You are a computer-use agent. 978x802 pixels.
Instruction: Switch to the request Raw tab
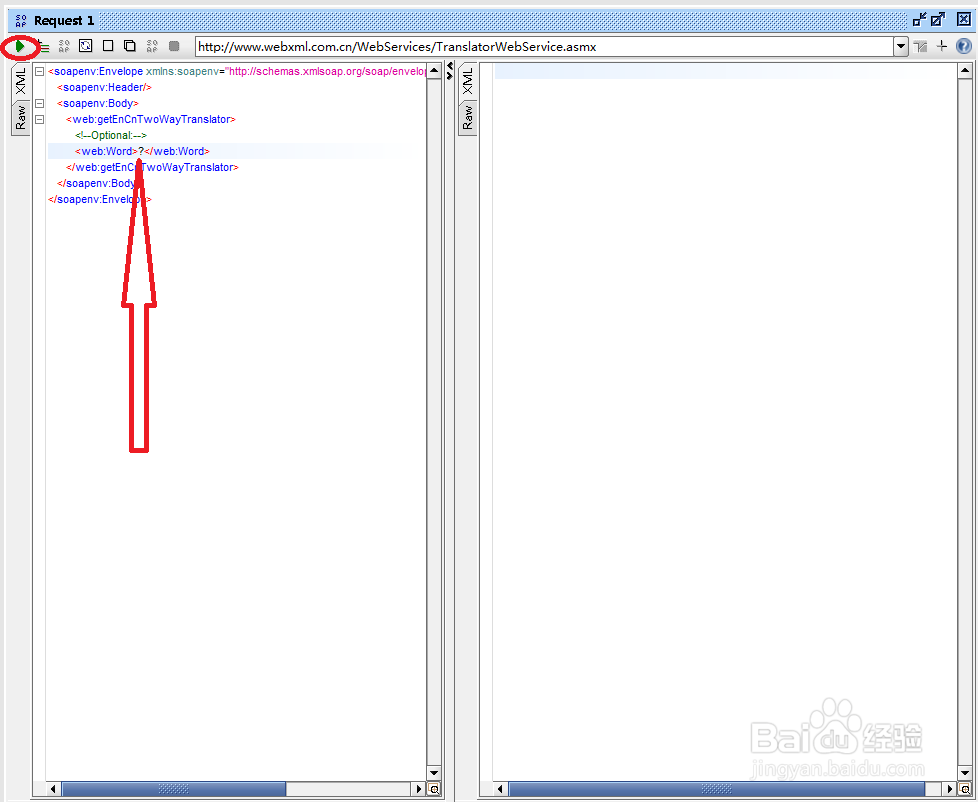click(x=21, y=117)
